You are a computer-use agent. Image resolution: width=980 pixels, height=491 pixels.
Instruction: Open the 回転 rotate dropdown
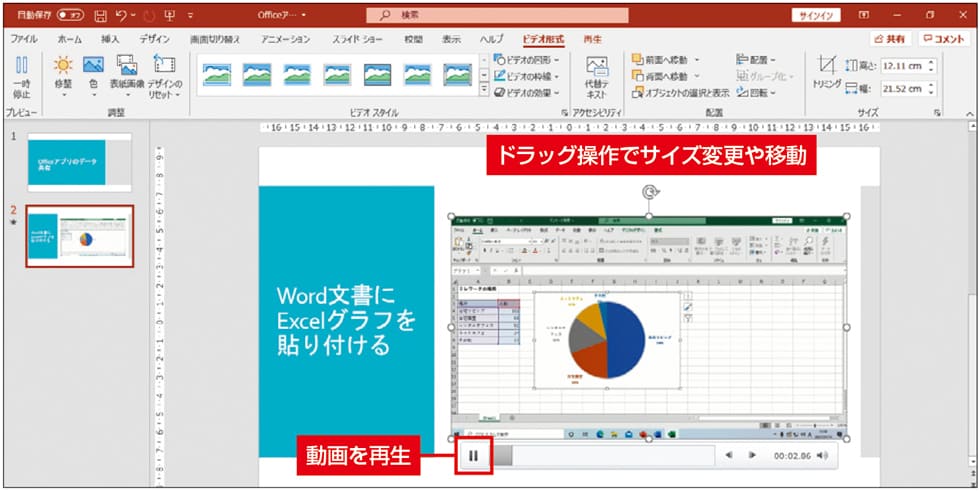(x=756, y=93)
